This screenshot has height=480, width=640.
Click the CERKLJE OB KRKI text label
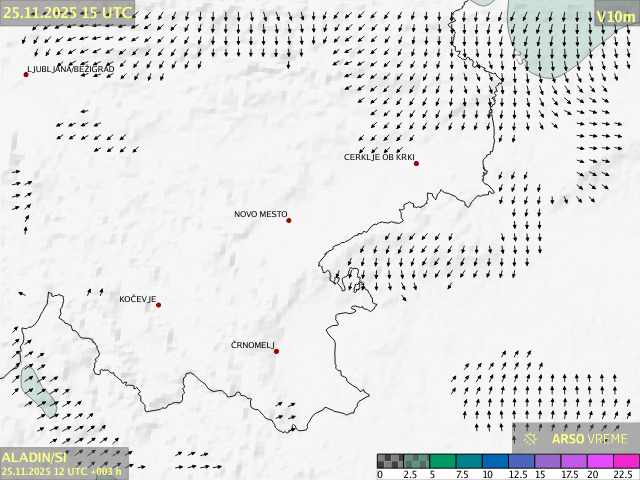[379, 157]
